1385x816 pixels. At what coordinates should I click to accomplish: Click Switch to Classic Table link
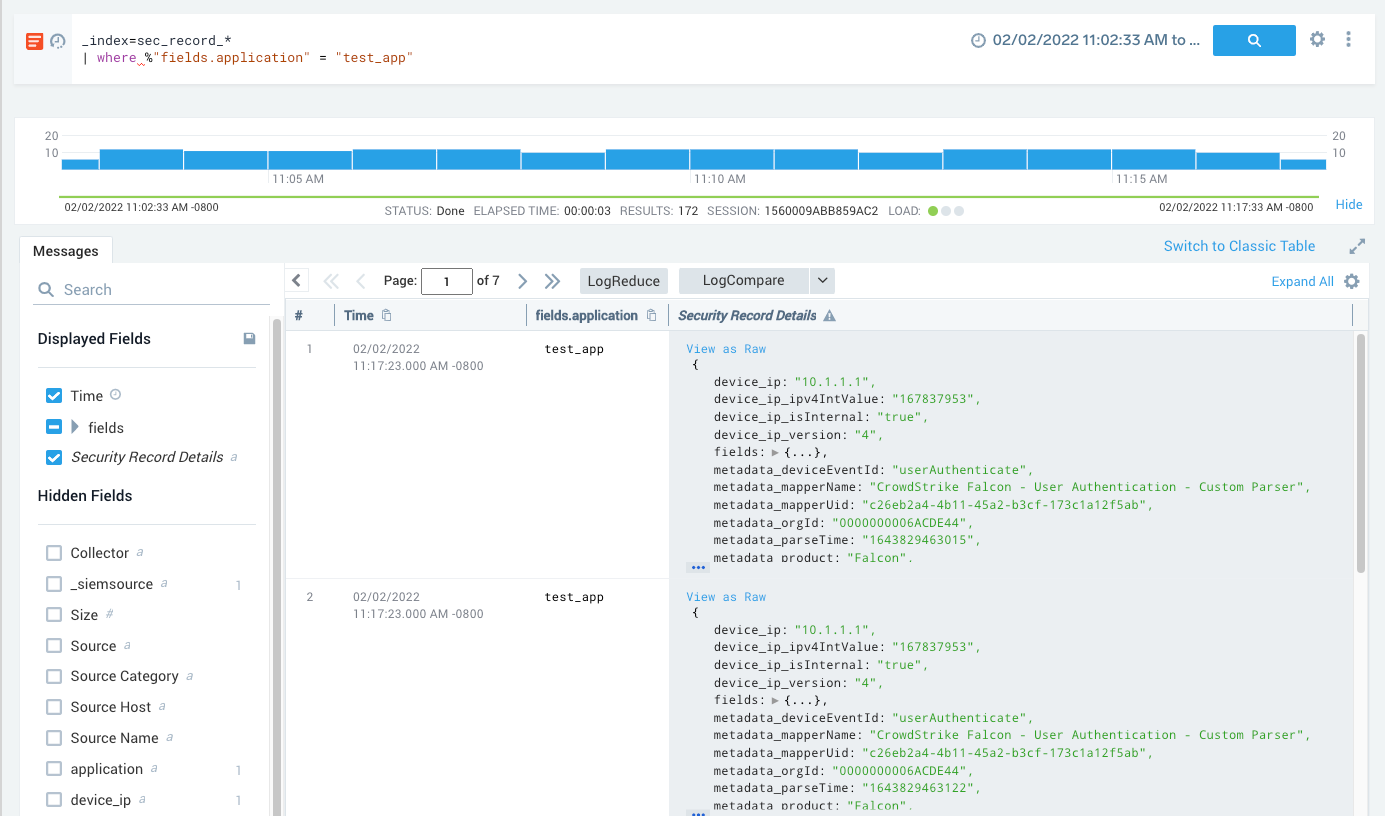point(1239,246)
